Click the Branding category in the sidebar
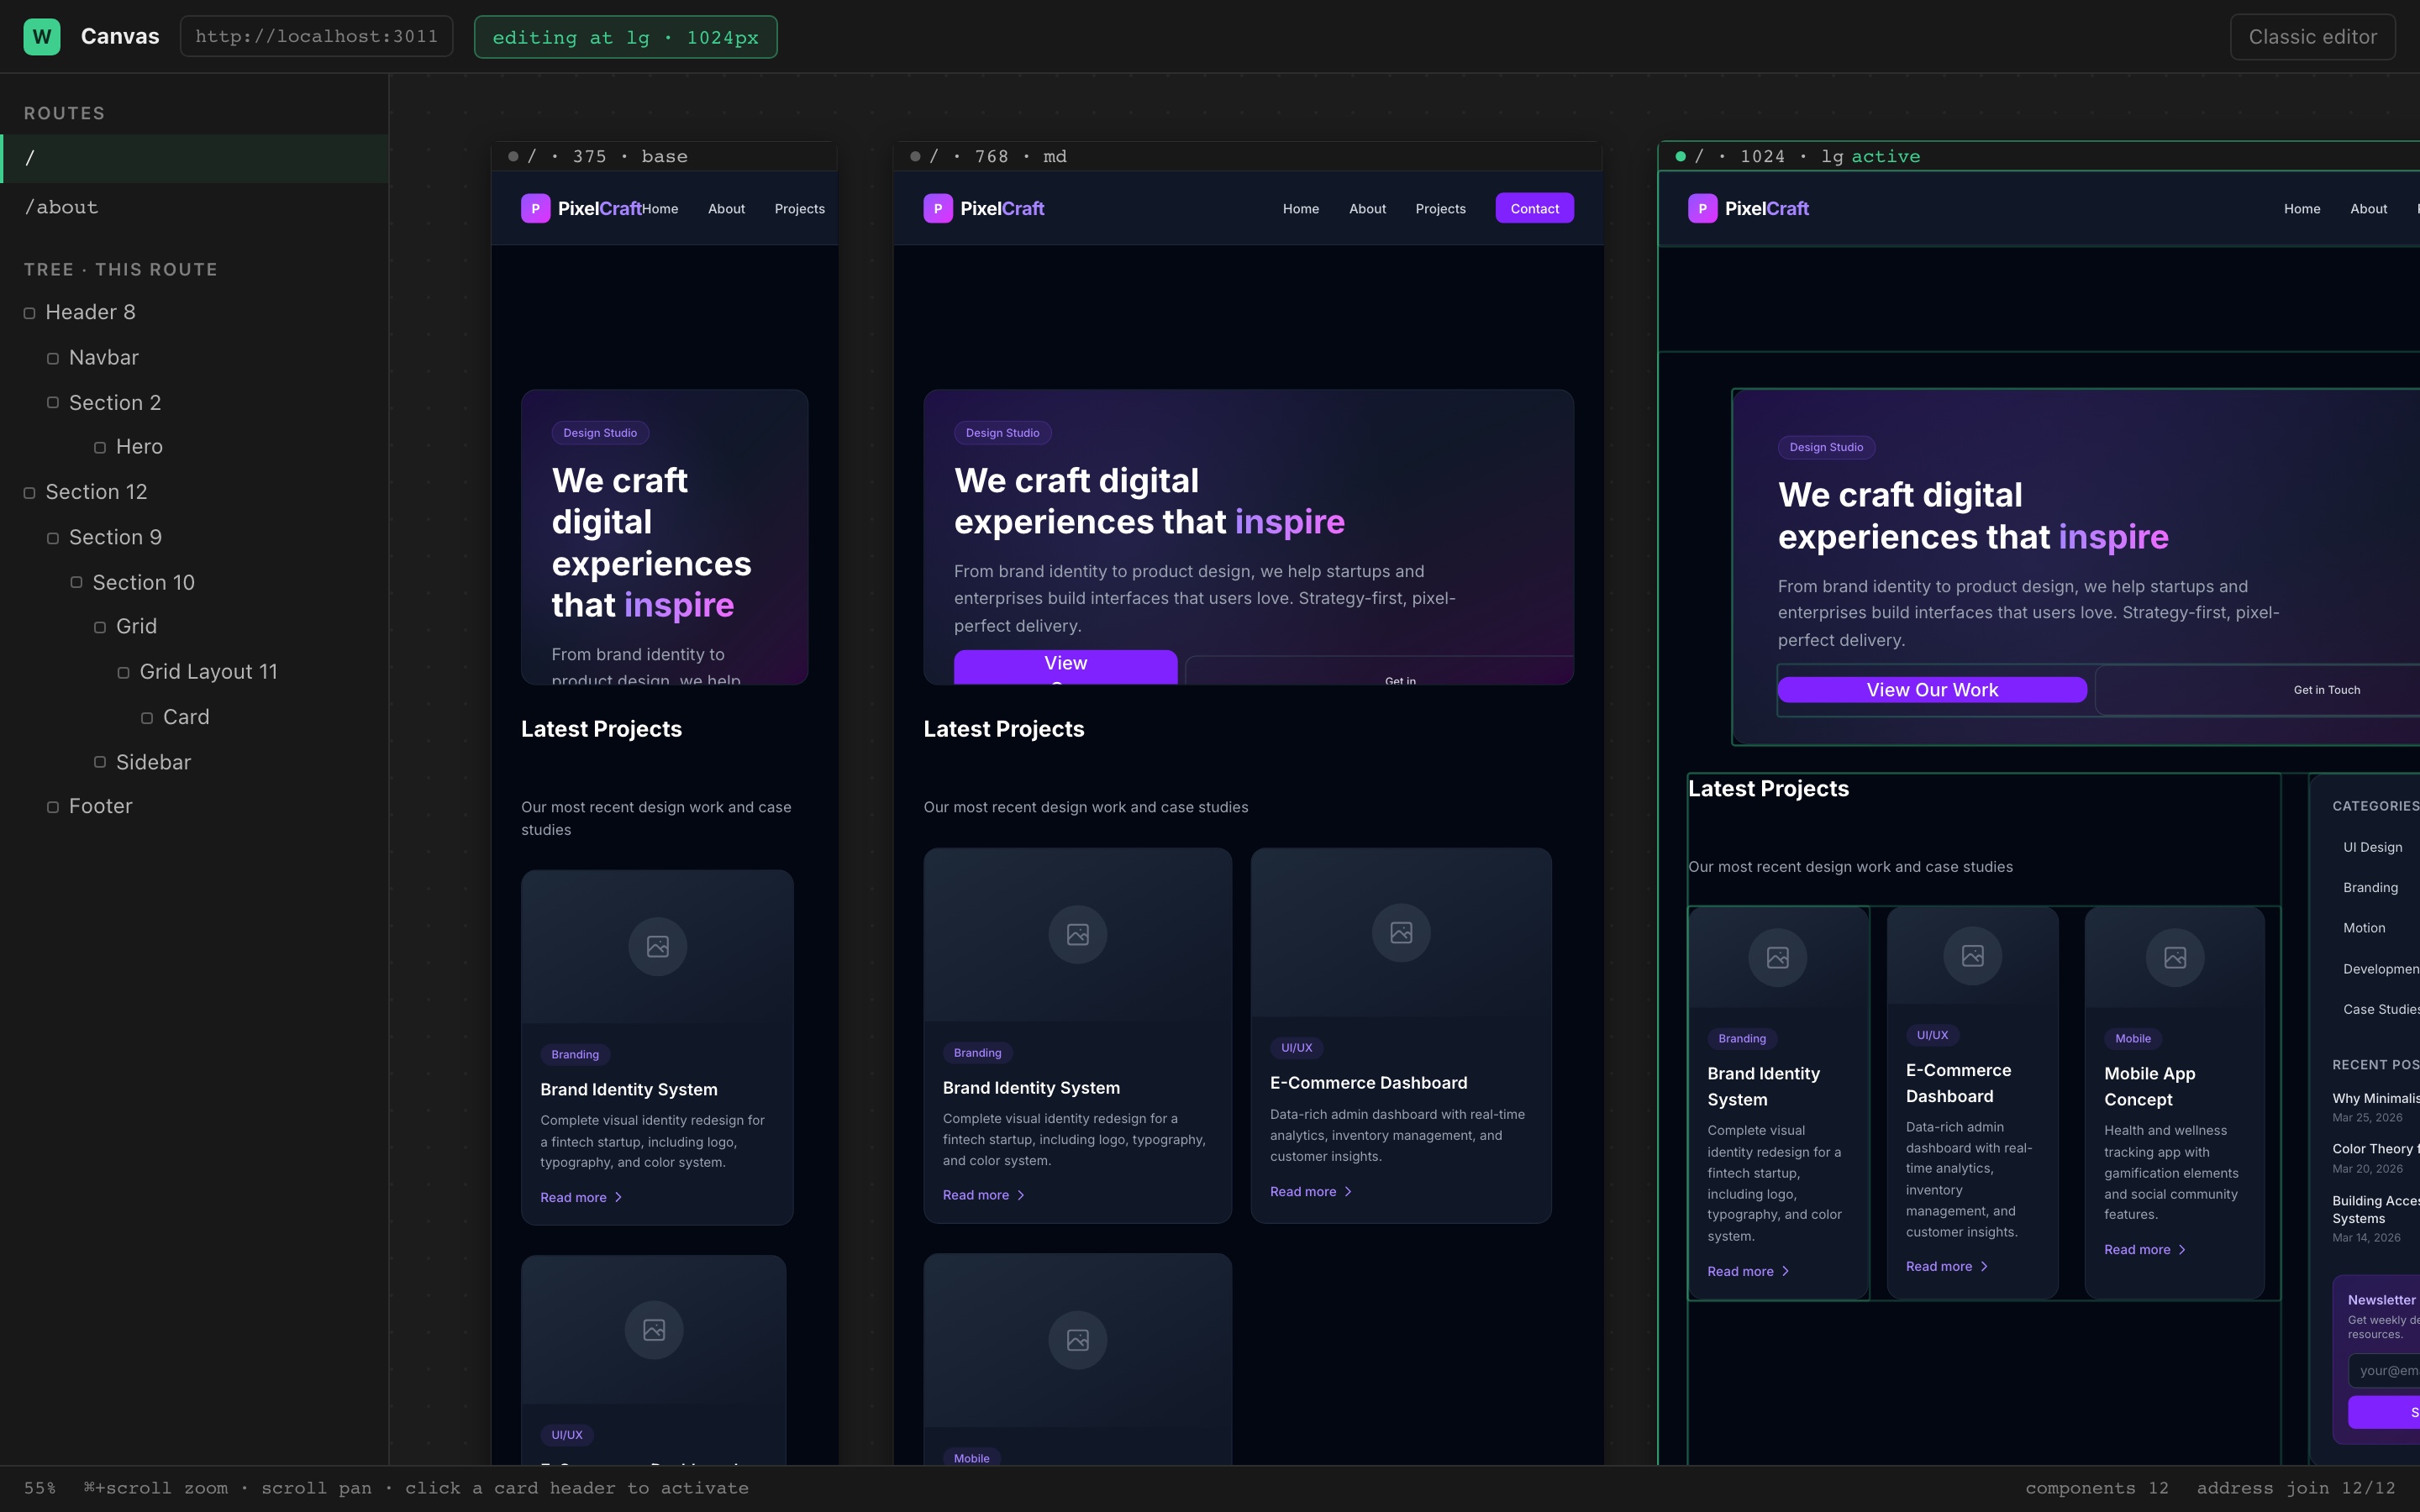The height and width of the screenshot is (1512, 2420). coord(2370,888)
